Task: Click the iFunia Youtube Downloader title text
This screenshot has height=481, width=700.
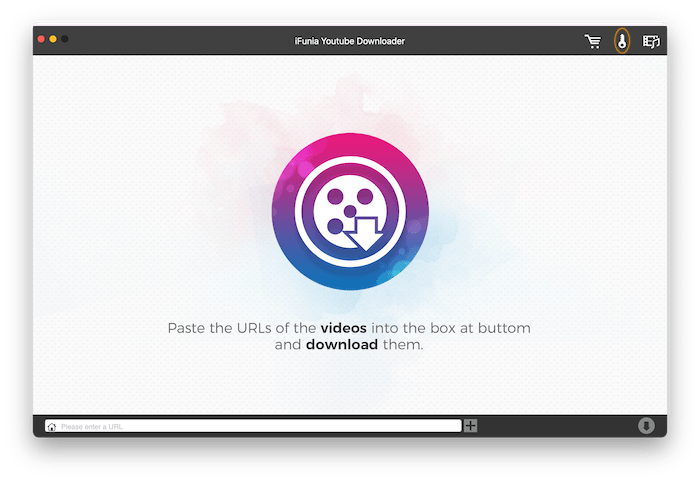Action: click(350, 41)
